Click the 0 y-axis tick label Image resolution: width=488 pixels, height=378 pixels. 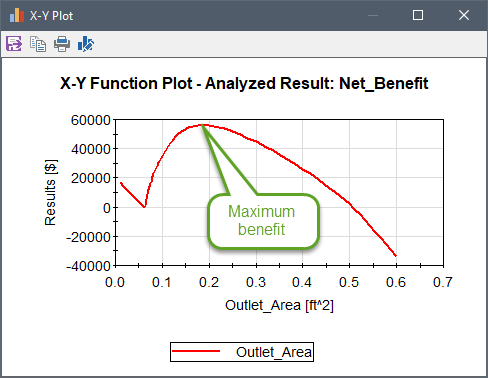107,208
